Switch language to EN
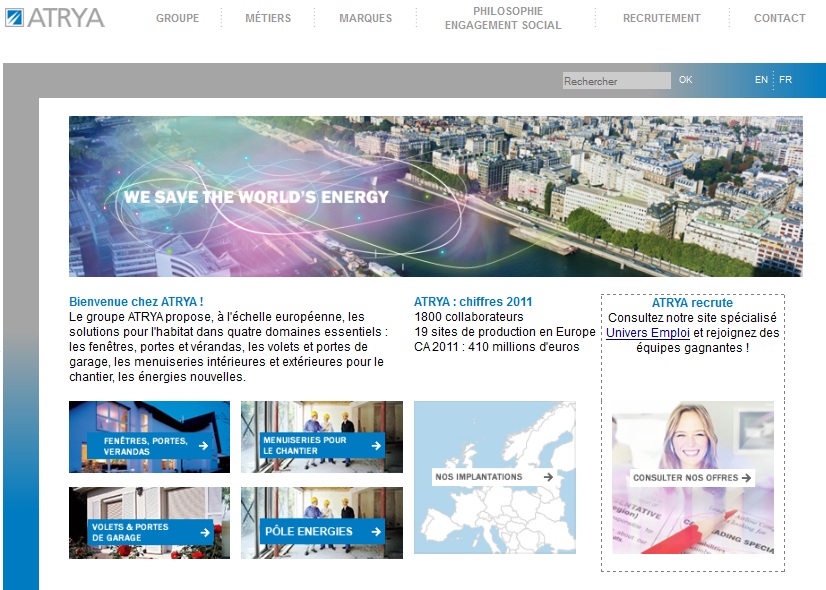The width and height of the screenshot is (826, 590). 761,80
